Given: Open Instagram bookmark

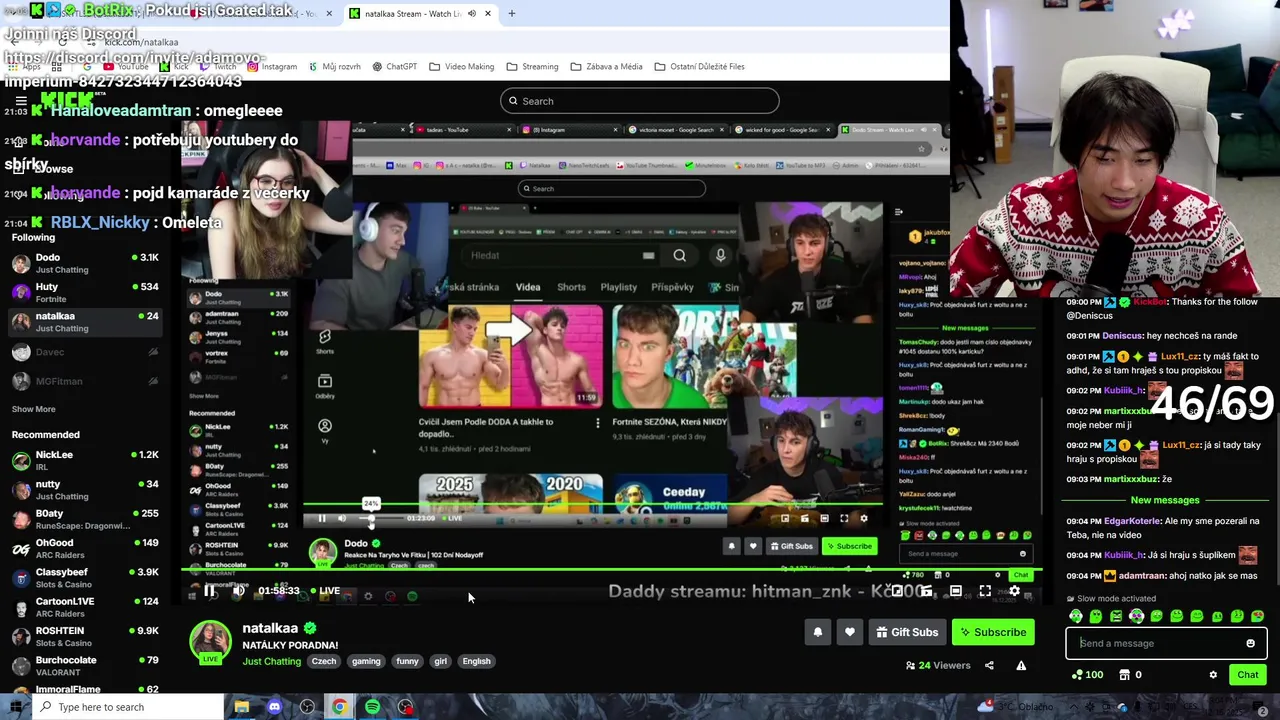Looking at the screenshot, I should 272,67.
